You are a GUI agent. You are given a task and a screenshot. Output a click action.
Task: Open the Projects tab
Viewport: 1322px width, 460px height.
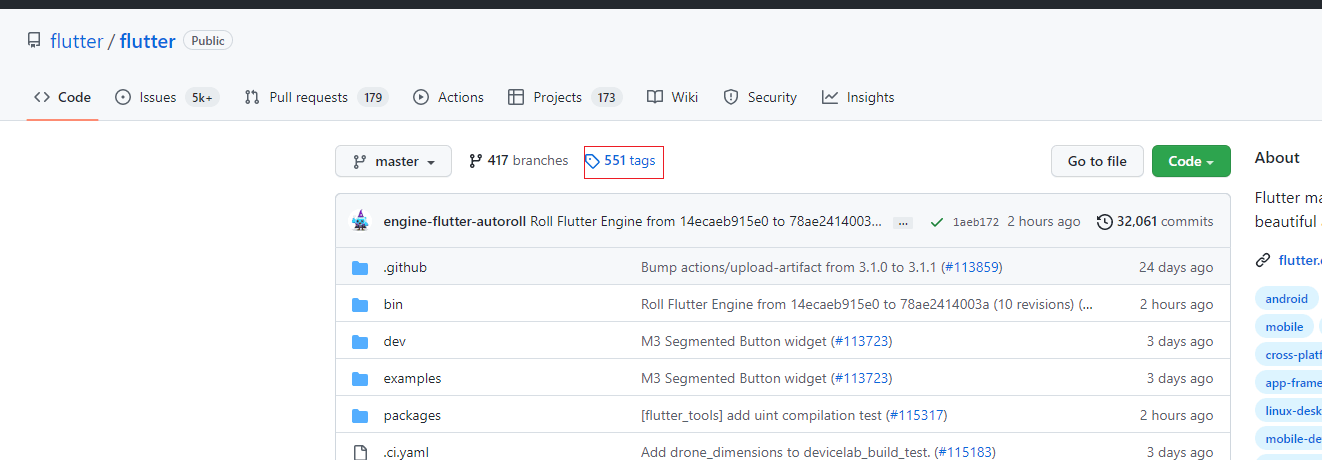565,97
